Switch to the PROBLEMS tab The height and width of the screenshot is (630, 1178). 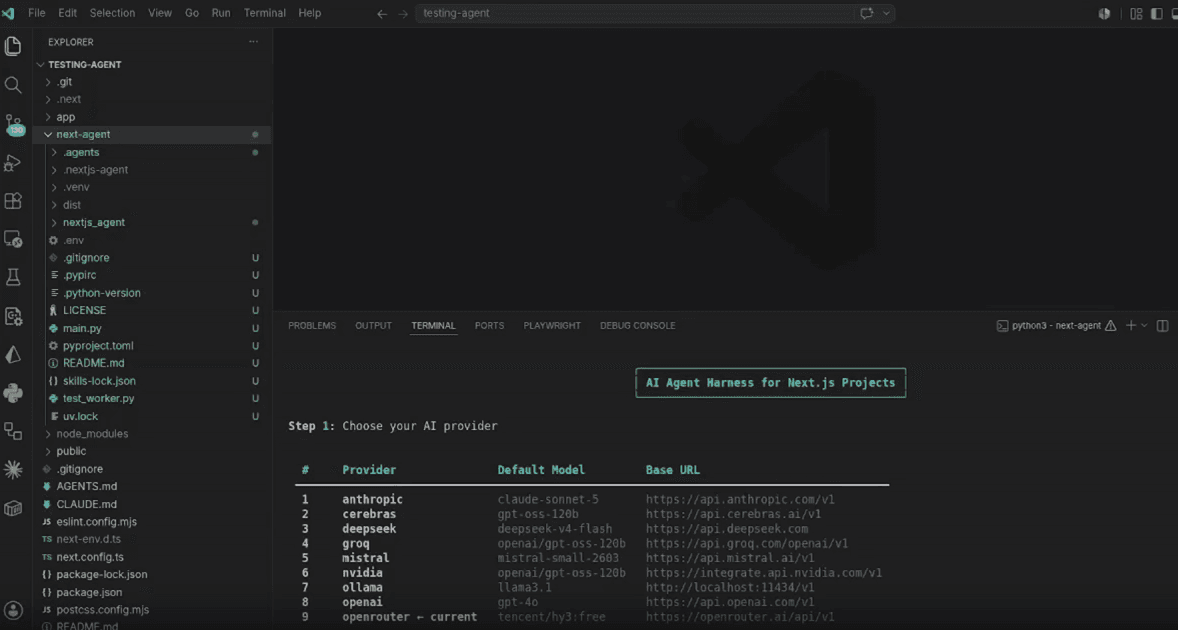click(312, 326)
